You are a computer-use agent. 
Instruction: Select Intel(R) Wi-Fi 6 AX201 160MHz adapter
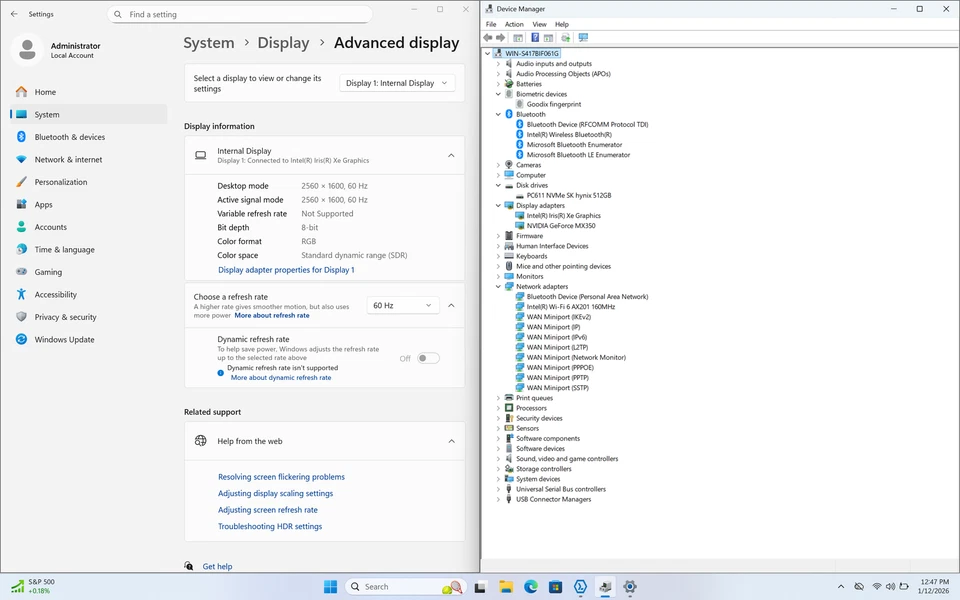point(570,307)
